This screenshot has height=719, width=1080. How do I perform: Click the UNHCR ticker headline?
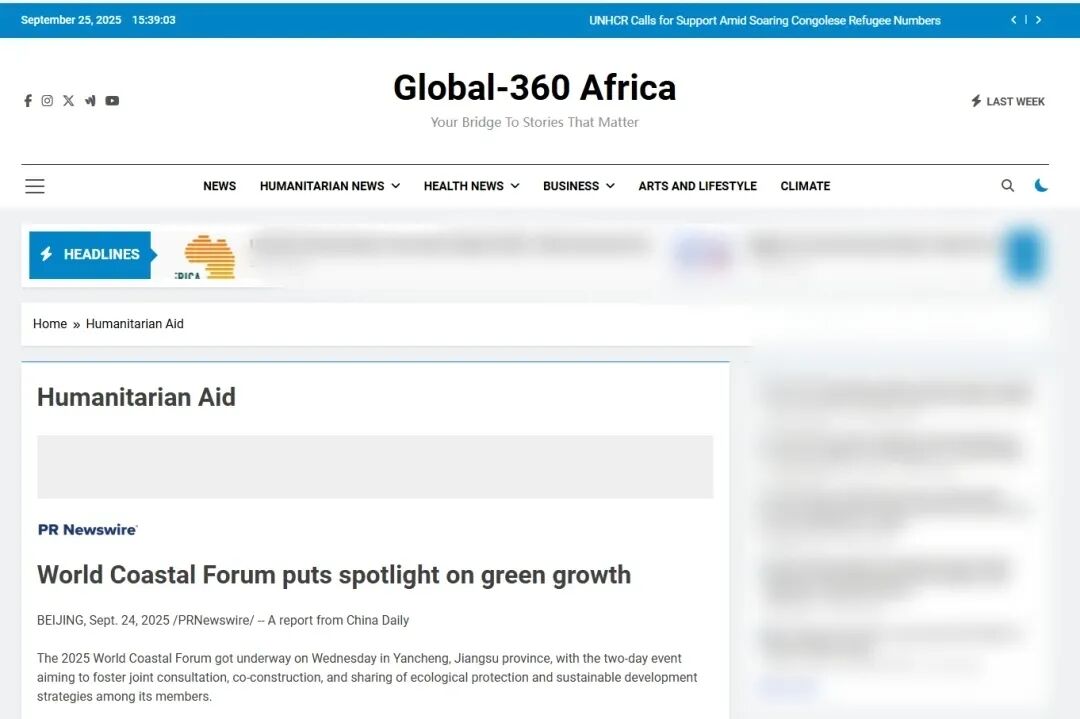[x=764, y=20]
